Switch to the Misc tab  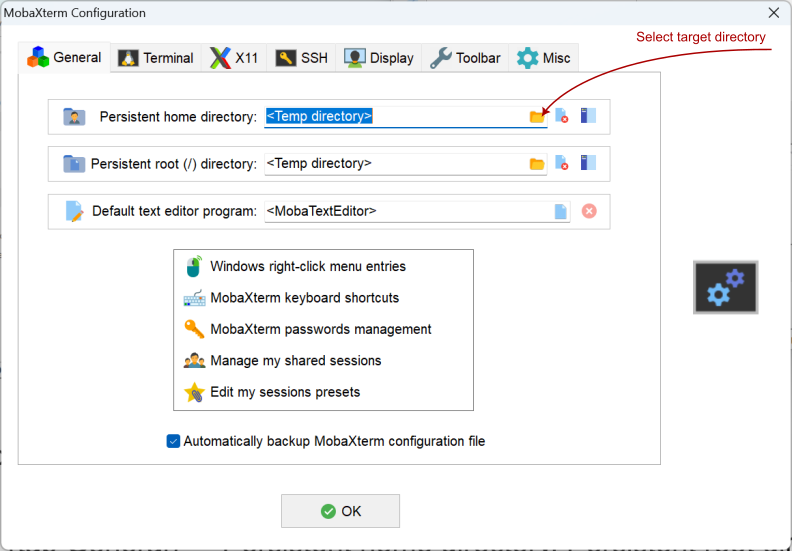(543, 58)
